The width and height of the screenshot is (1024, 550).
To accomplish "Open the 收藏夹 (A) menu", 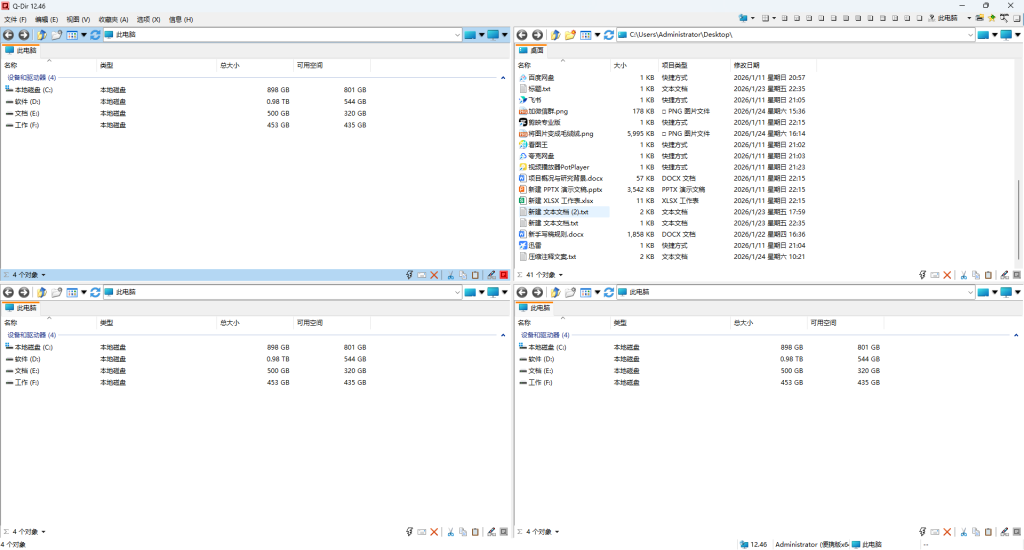I will tap(112, 19).
